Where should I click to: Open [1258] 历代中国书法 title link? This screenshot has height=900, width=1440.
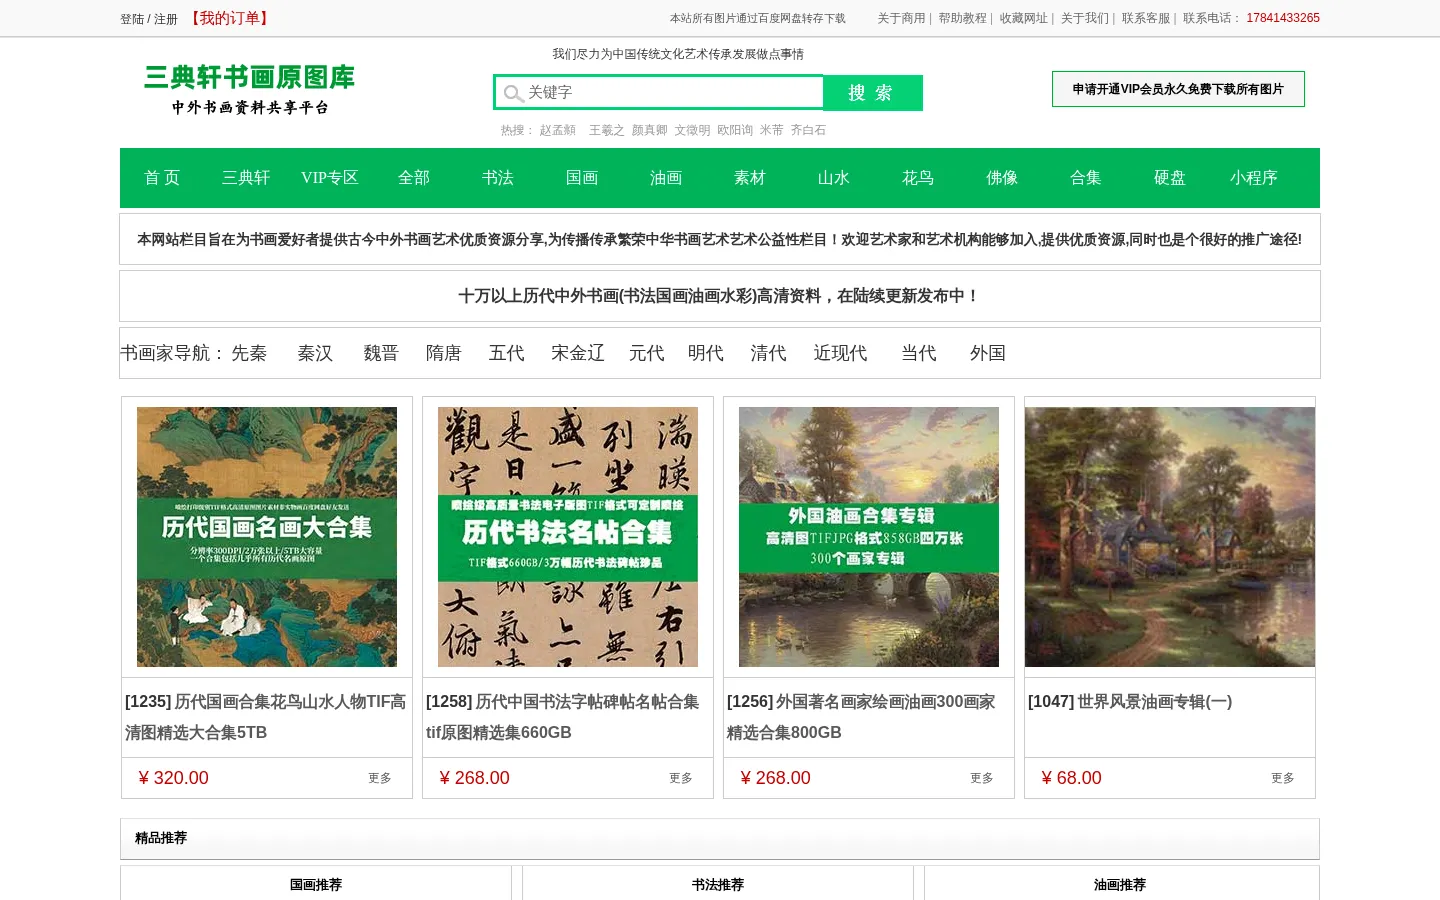[x=563, y=717]
